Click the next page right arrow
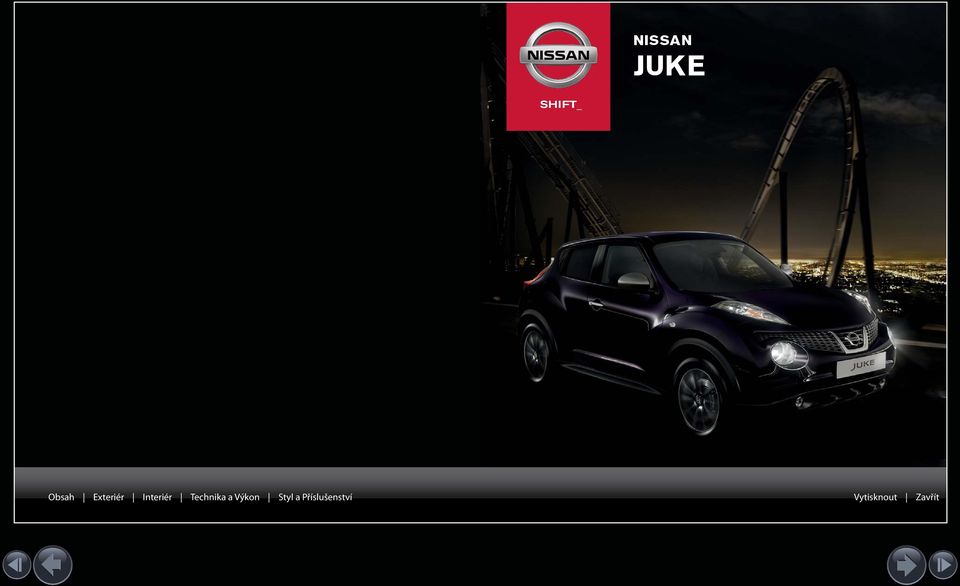The image size is (960, 586). tap(906, 565)
